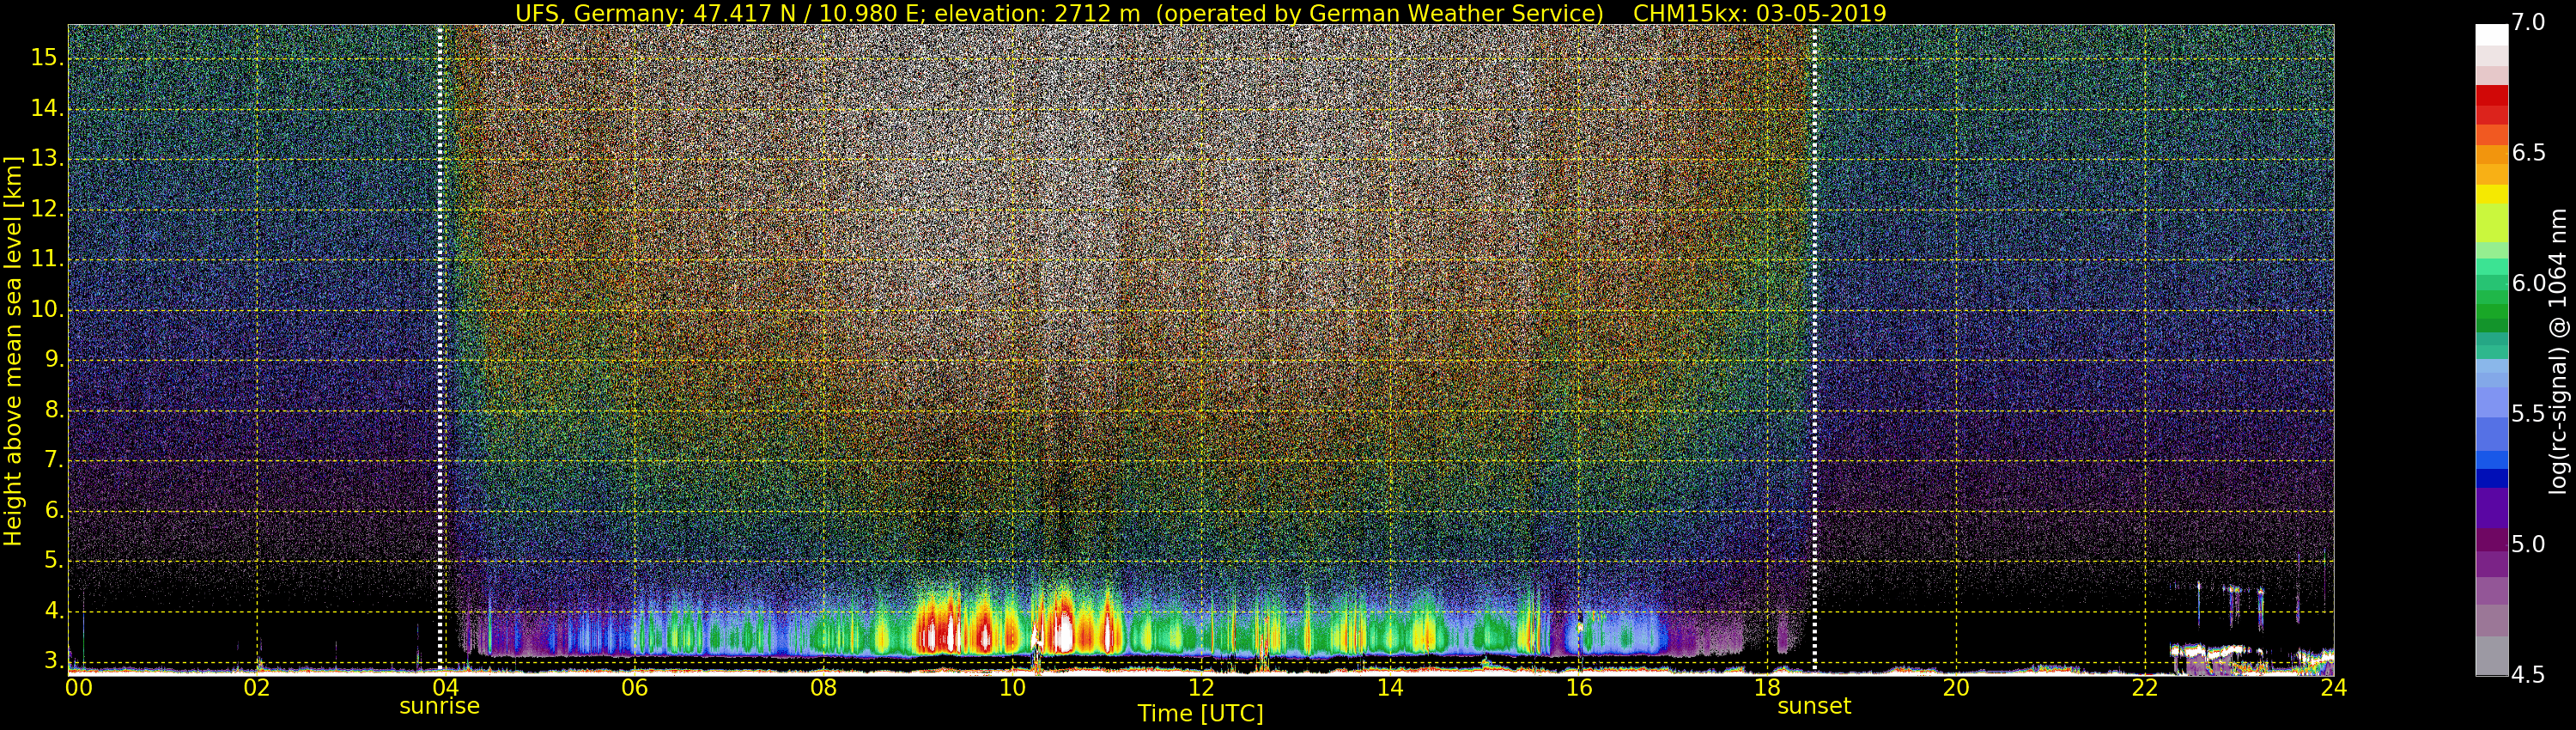Click the sunset label below the time axis
This screenshot has width=2576, height=730.
tap(1813, 706)
